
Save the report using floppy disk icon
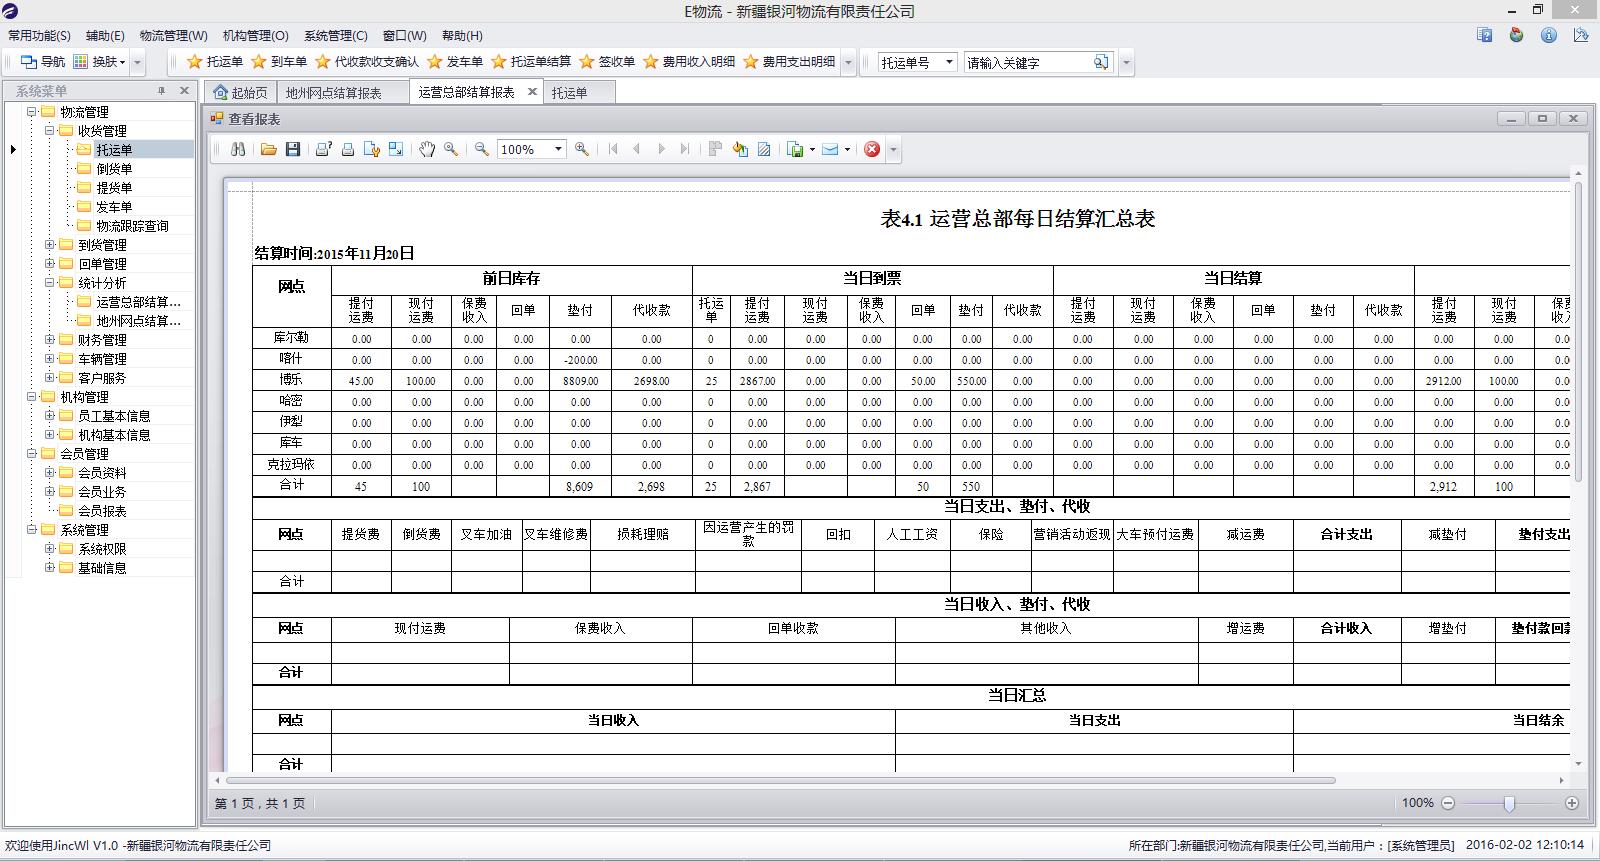[x=293, y=149]
